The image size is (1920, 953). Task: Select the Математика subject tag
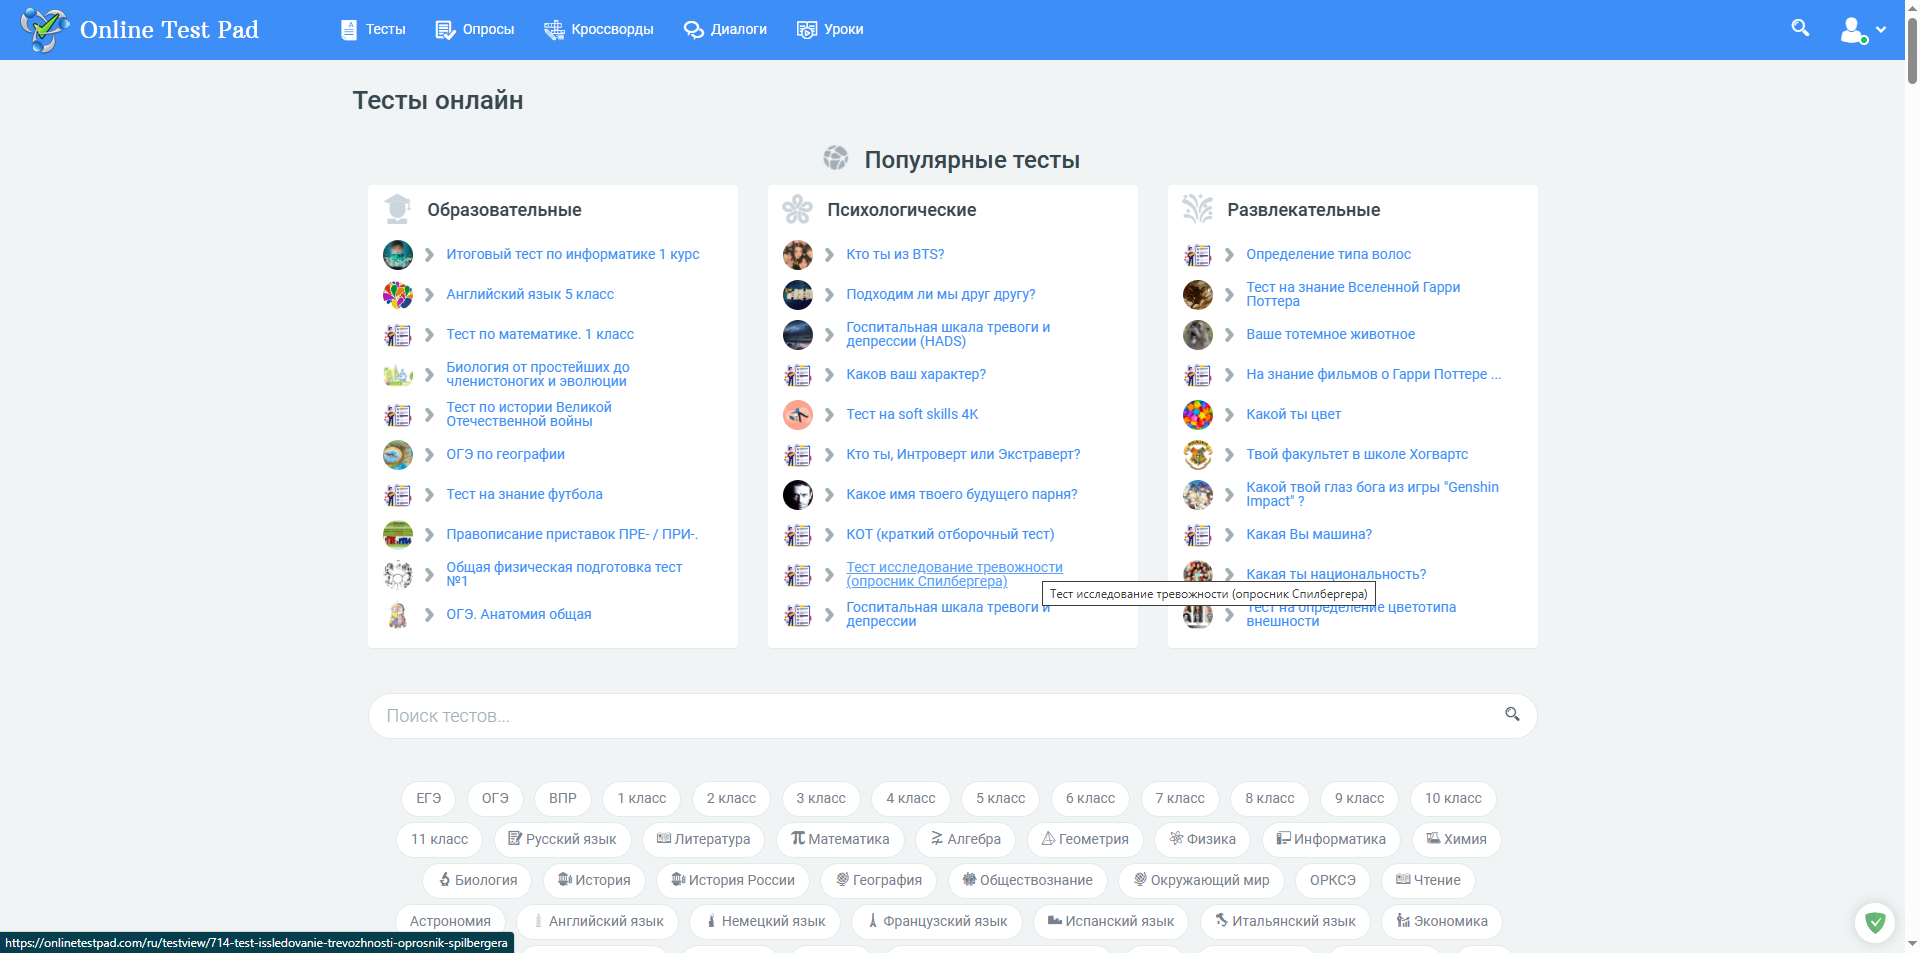click(x=840, y=839)
